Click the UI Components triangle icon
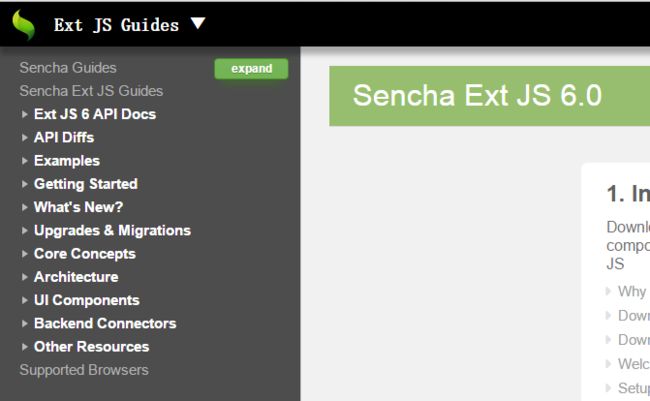The height and width of the screenshot is (401, 650). pyautogui.click(x=24, y=300)
